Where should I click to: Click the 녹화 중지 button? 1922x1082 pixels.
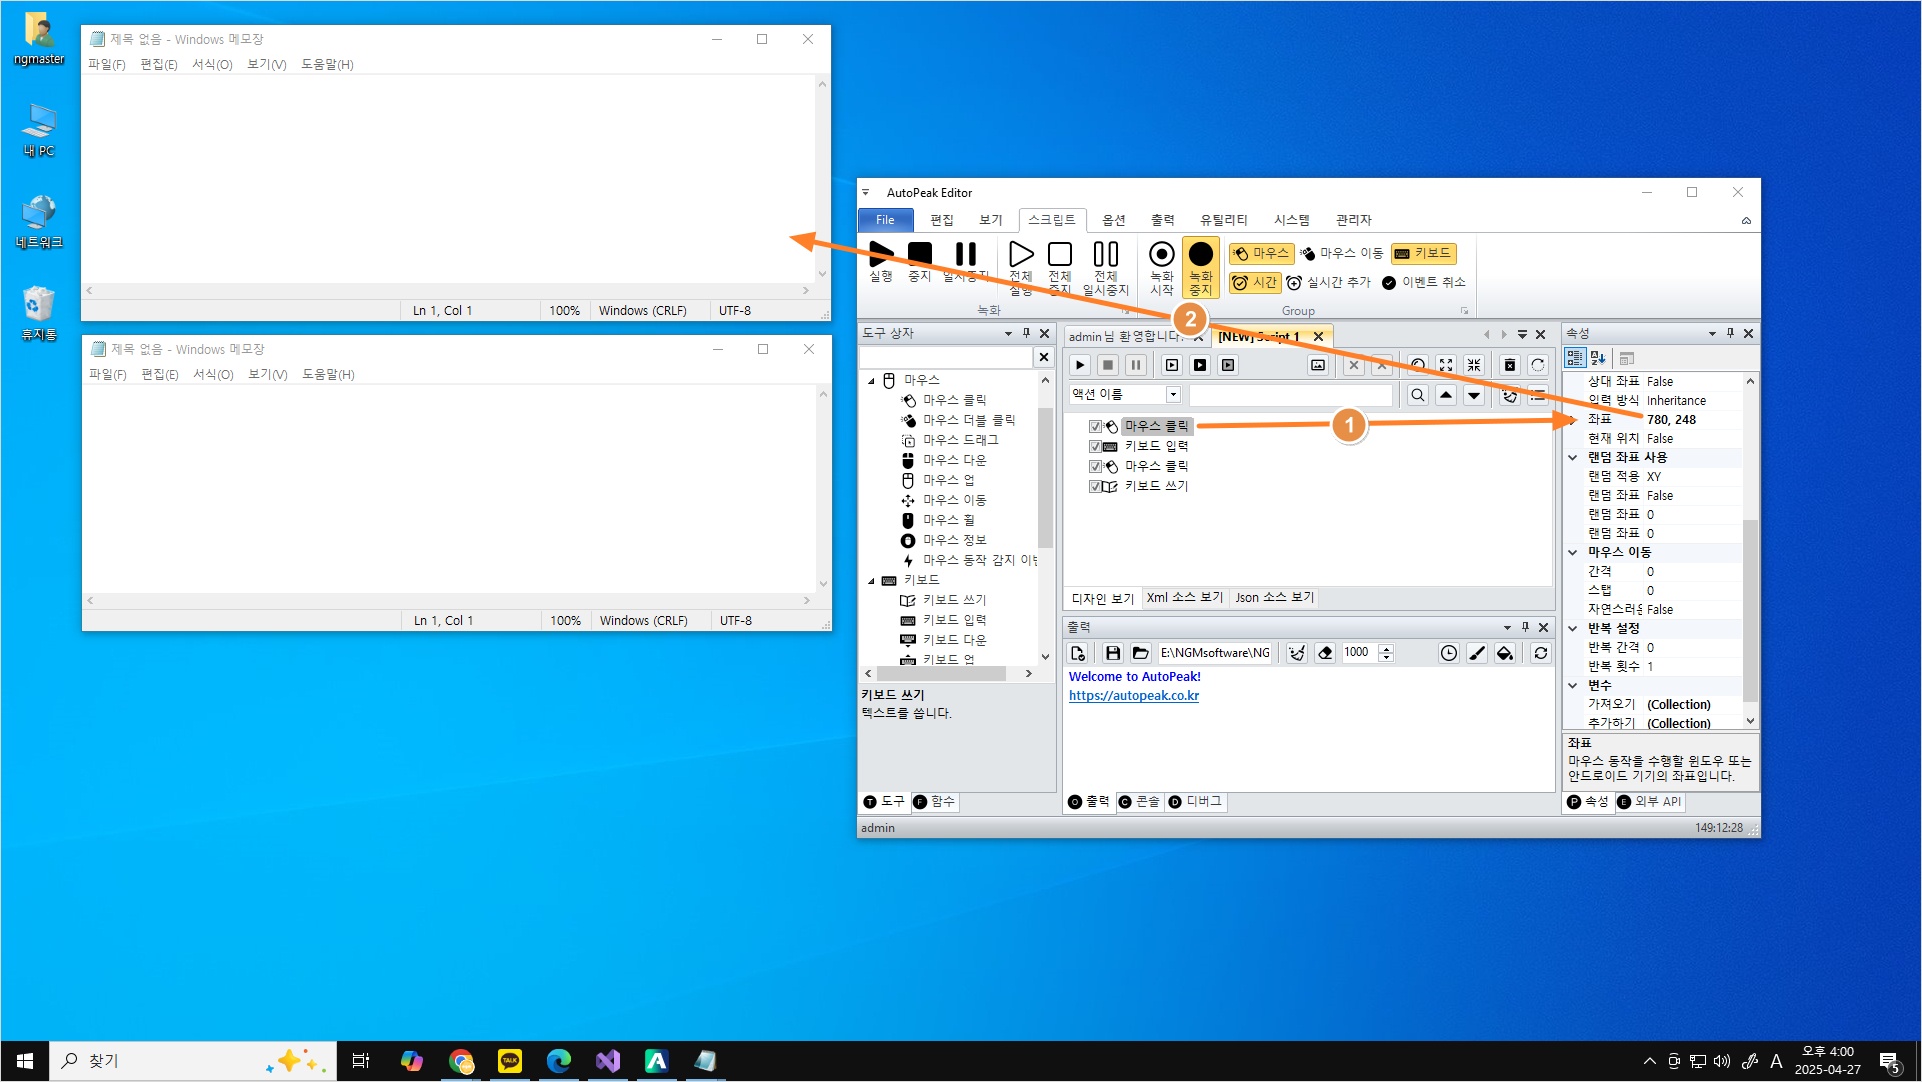point(1200,267)
